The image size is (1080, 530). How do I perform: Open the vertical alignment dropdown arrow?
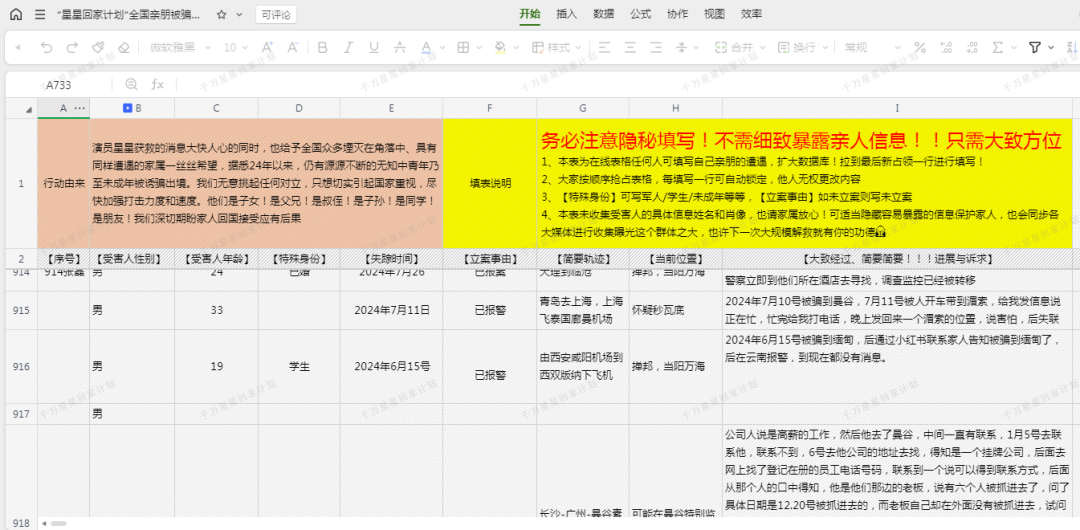click(697, 48)
